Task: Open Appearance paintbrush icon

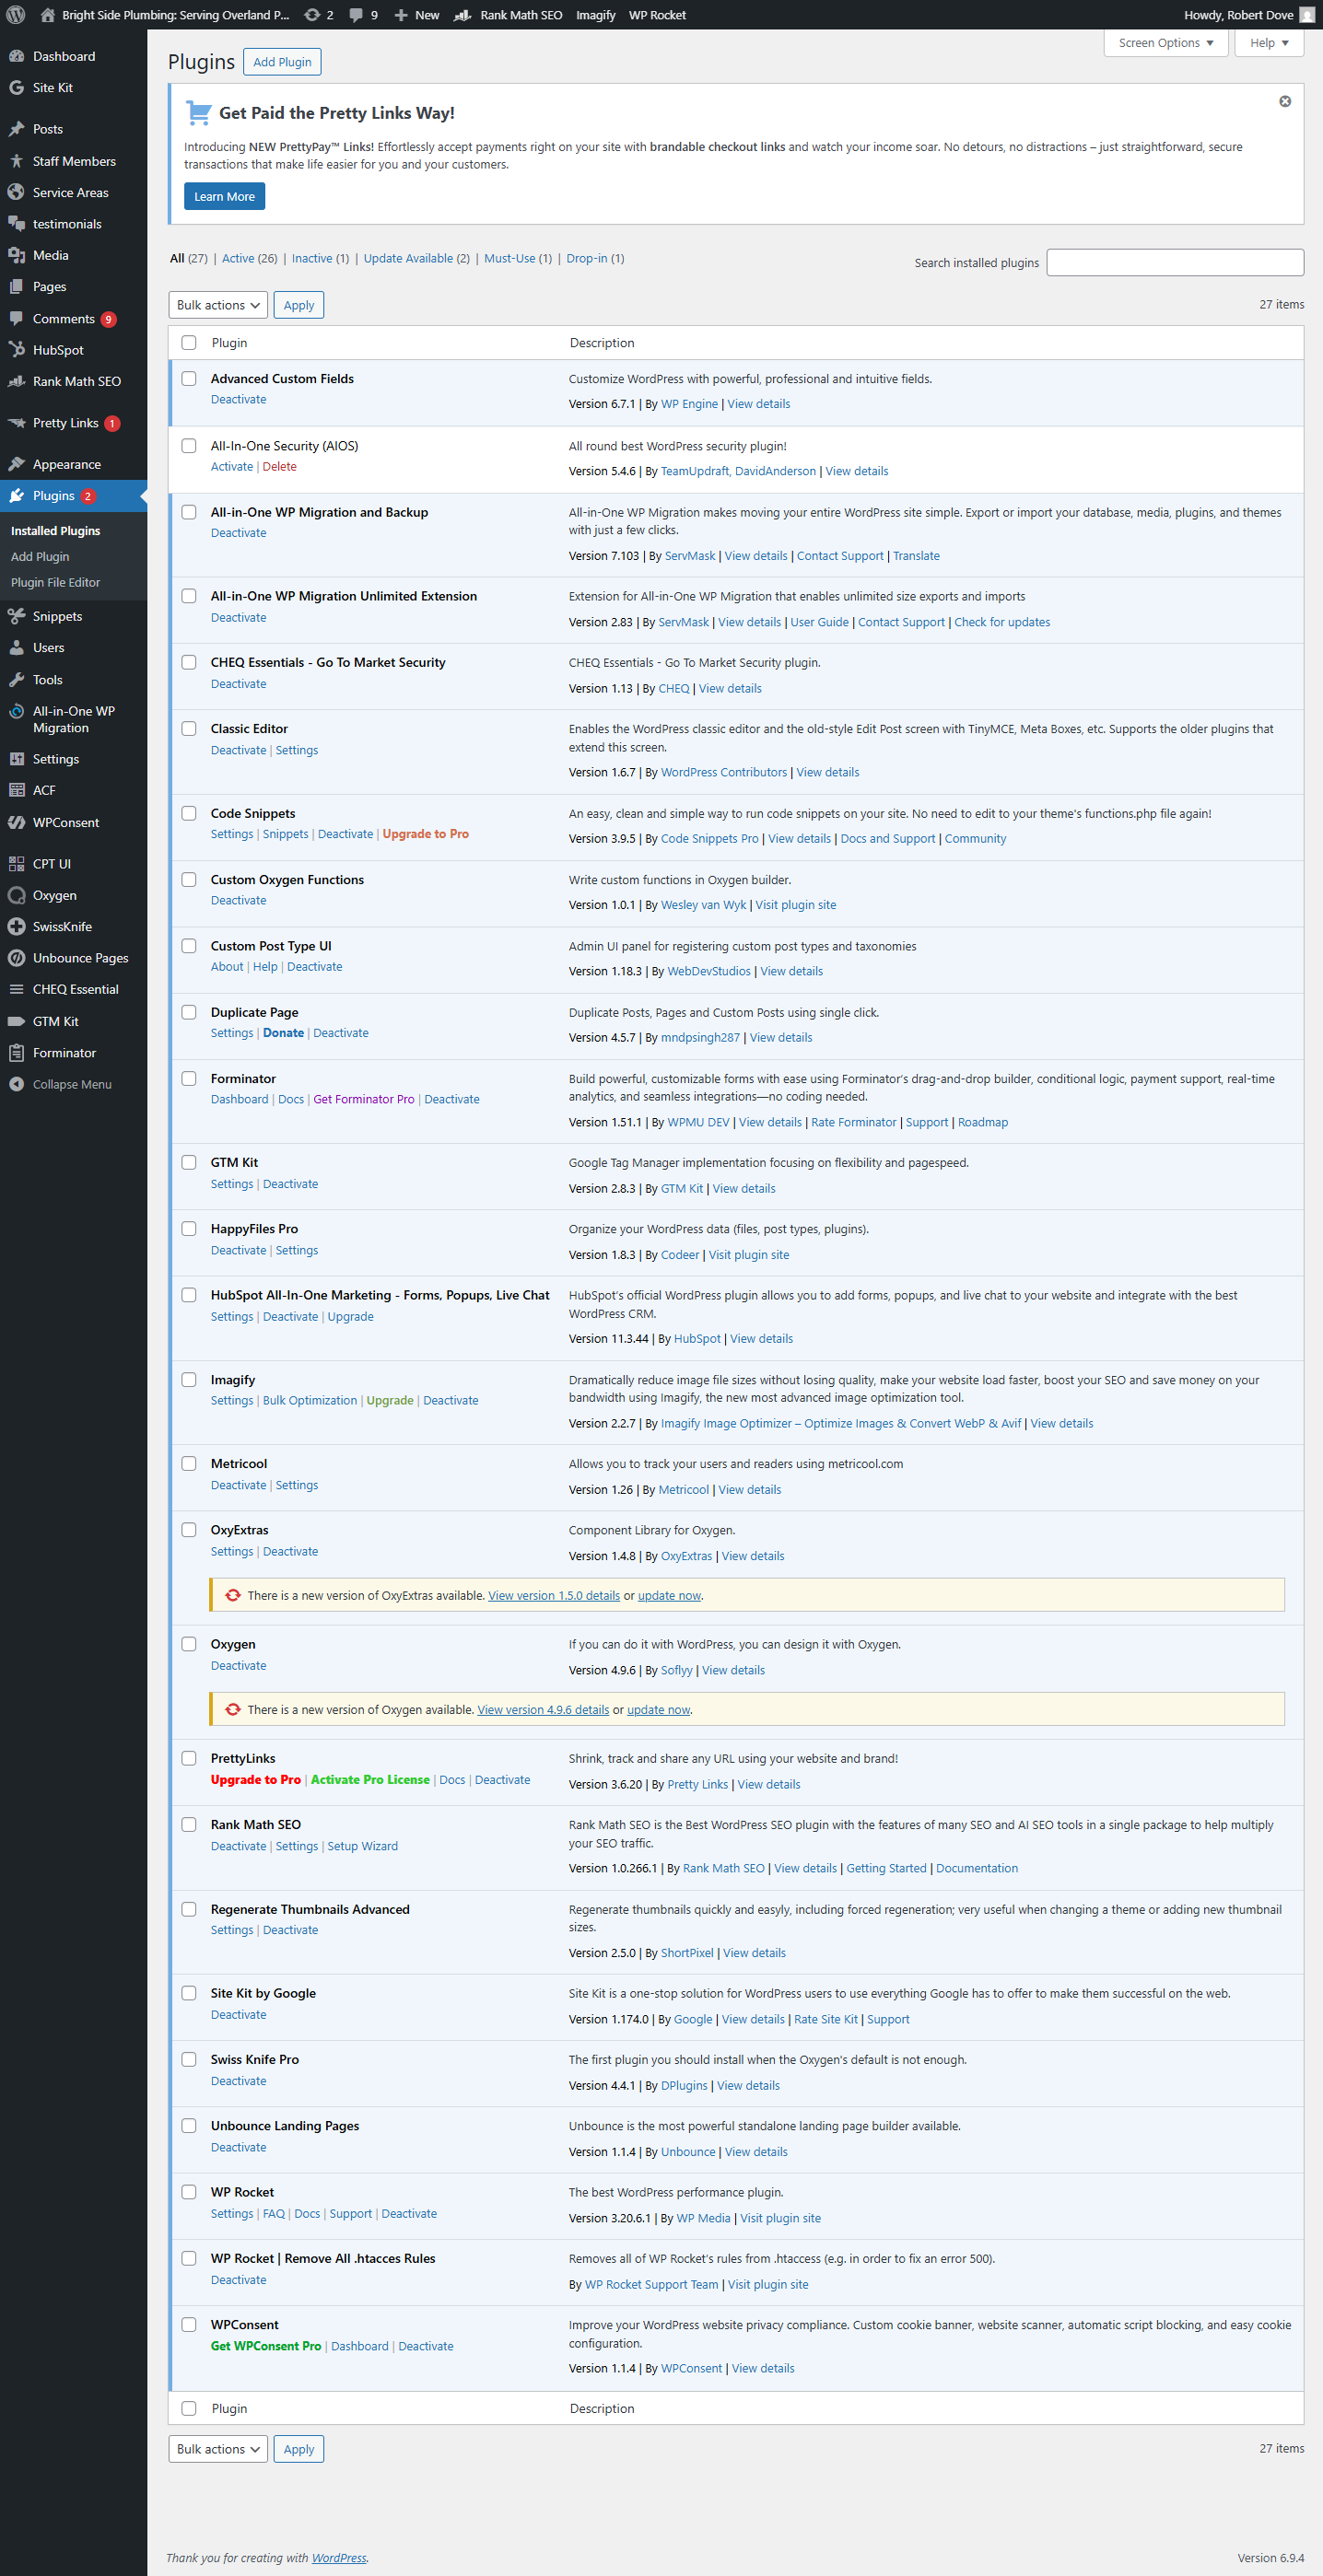Action: (x=16, y=464)
